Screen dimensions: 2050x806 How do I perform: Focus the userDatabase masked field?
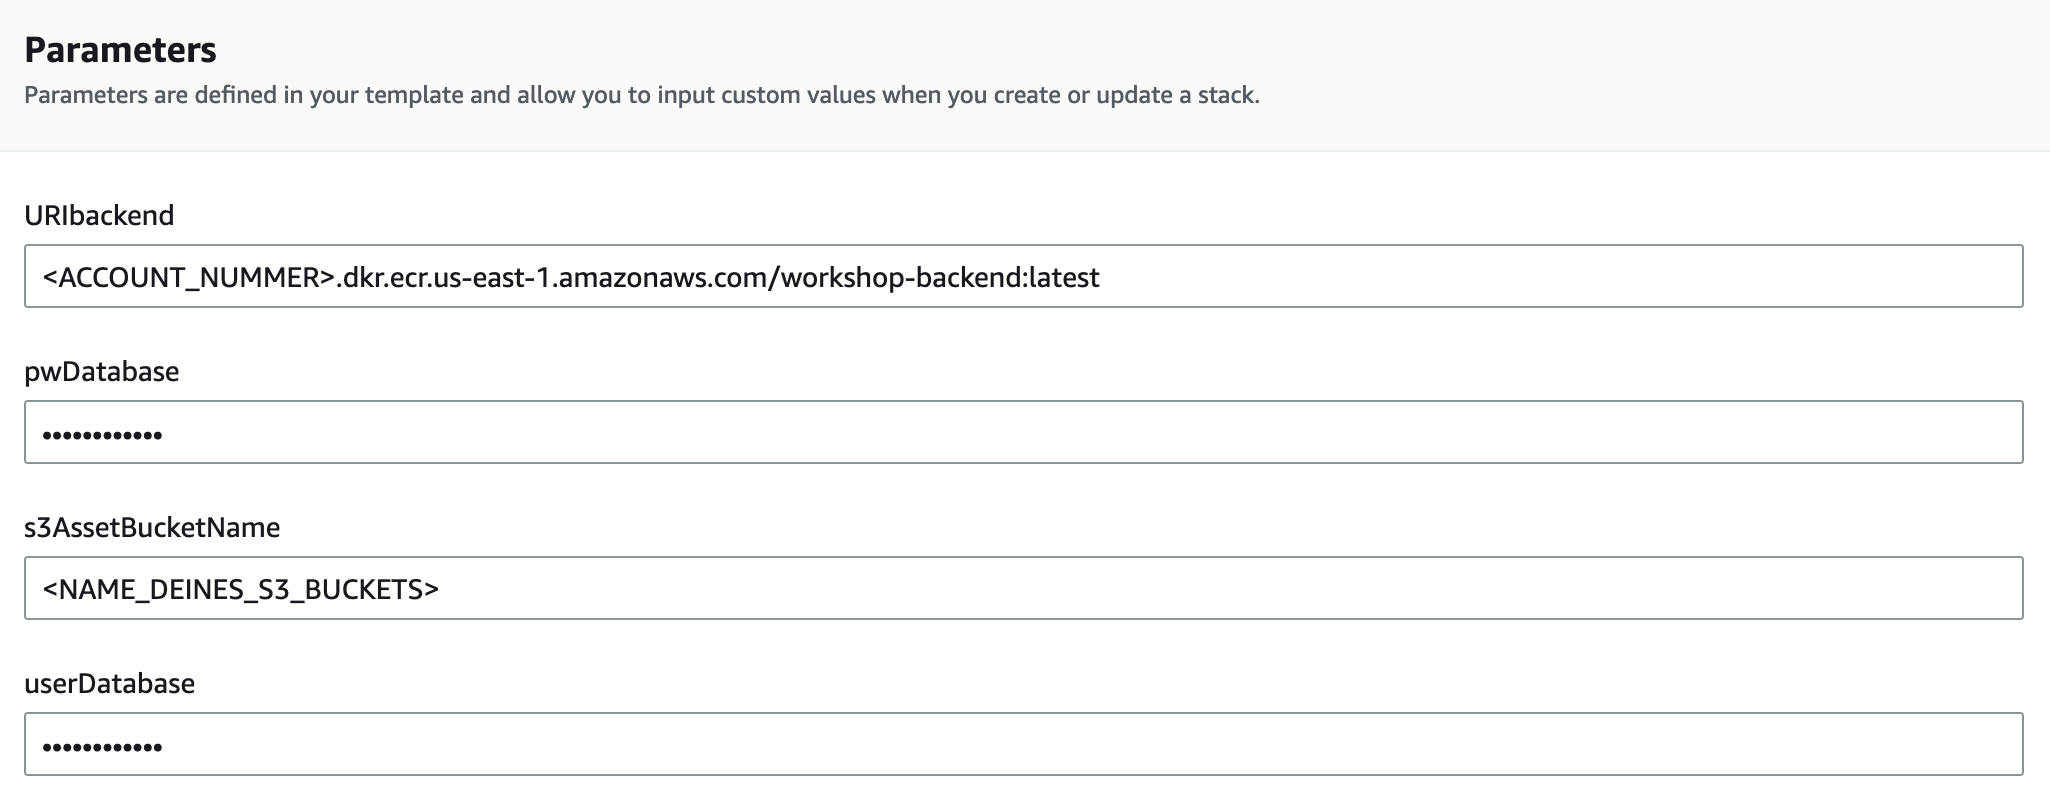1023,744
